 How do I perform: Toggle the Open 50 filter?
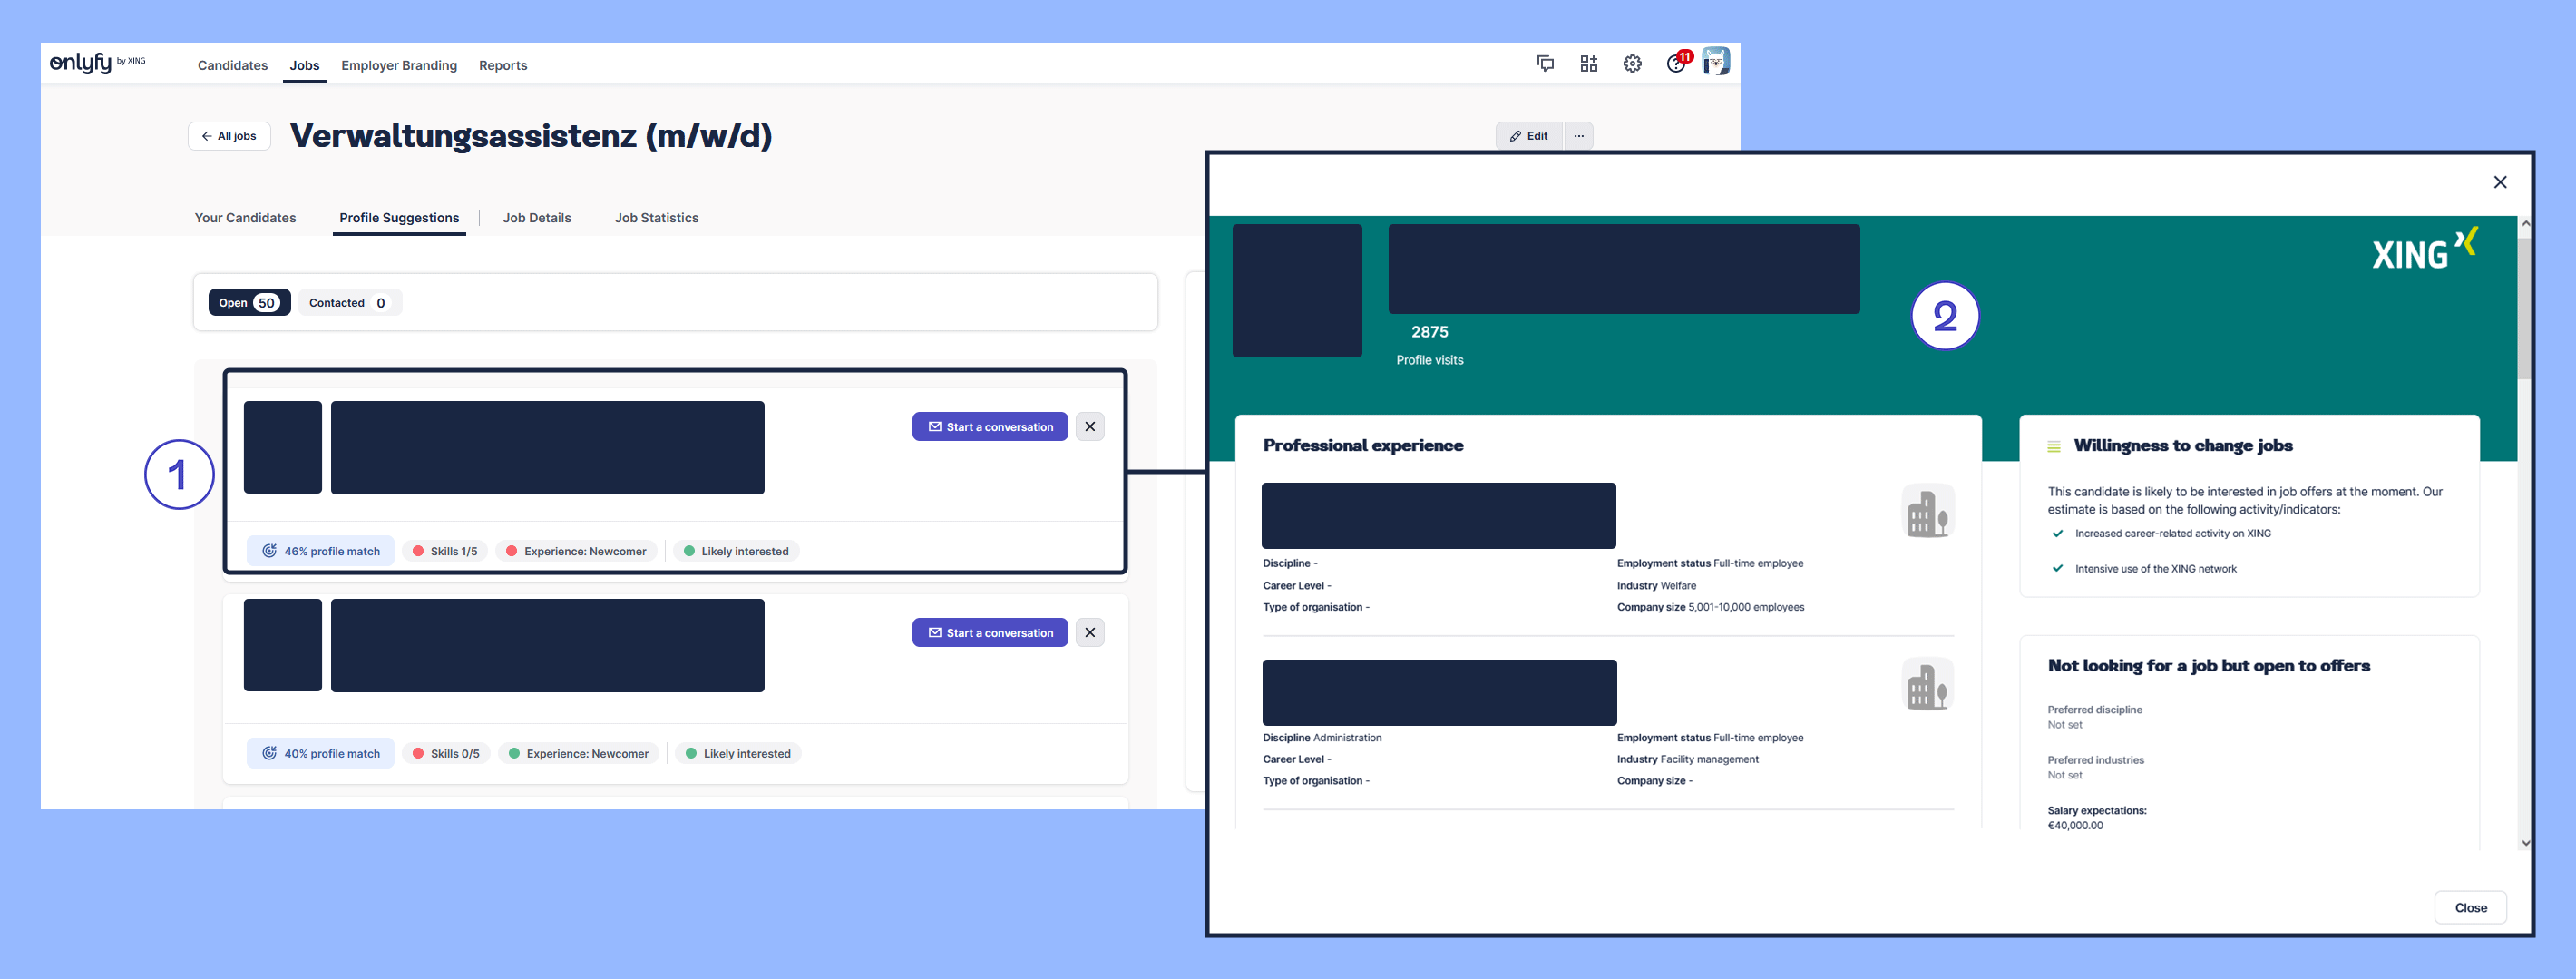[249, 303]
